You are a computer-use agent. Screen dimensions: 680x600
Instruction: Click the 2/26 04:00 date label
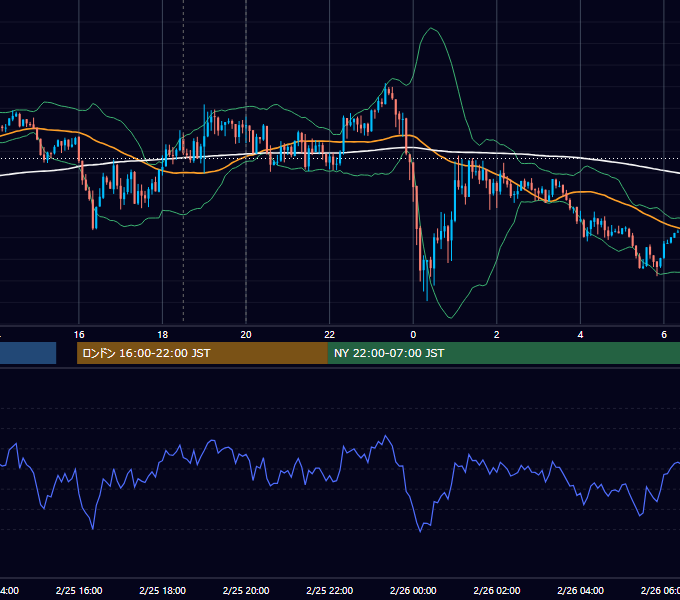tap(580, 590)
